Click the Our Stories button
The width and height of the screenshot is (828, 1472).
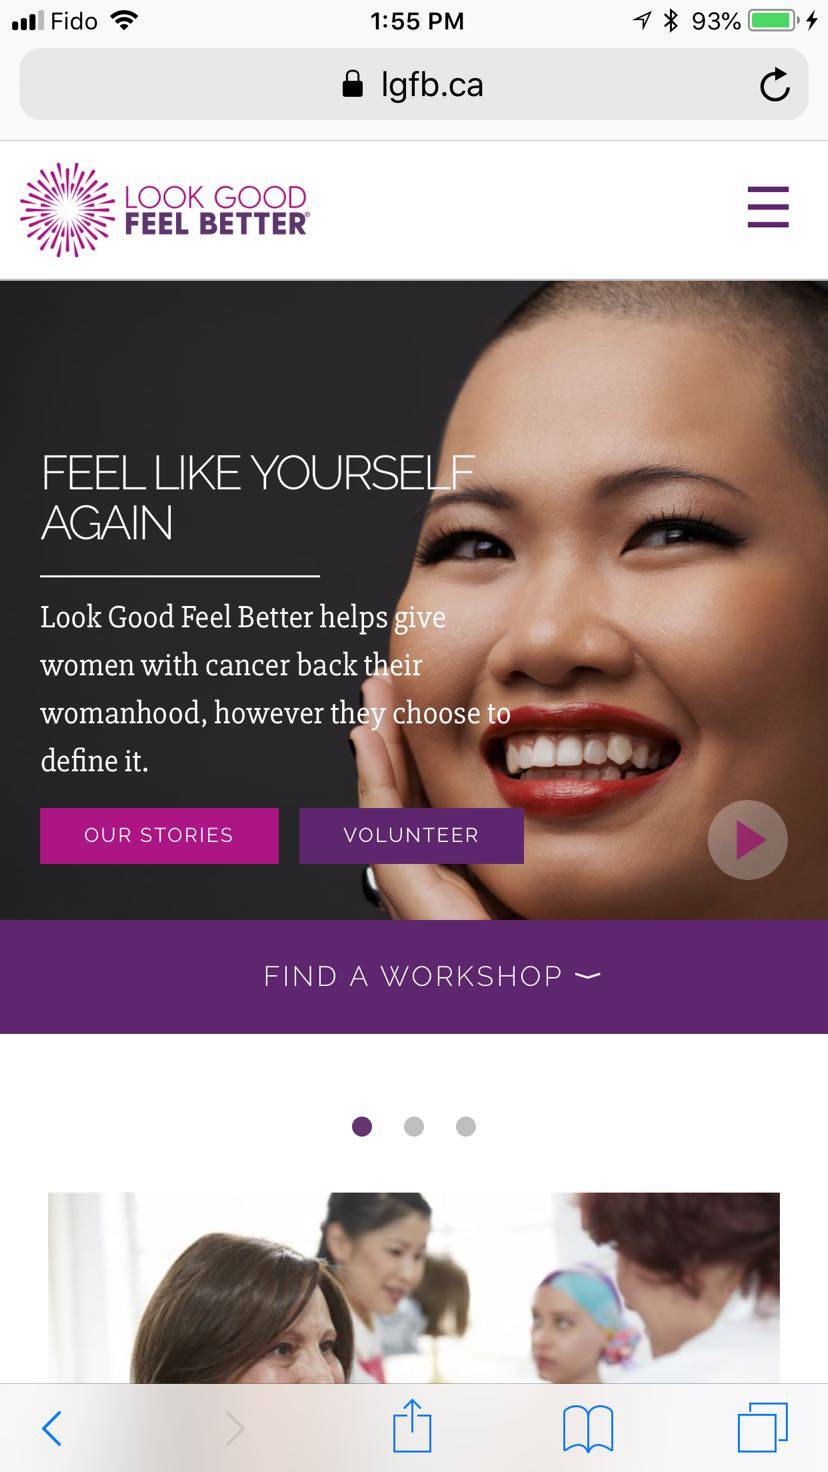159,836
